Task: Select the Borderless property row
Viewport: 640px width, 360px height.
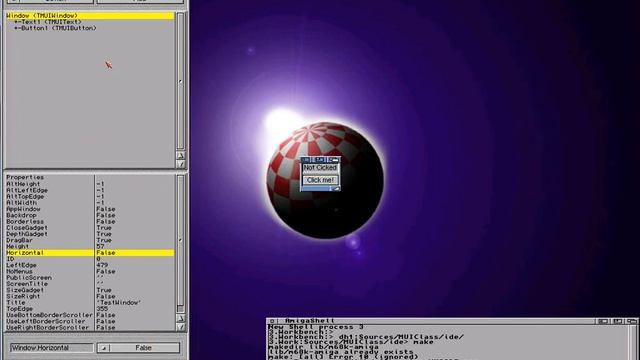Action: [x=90, y=222]
